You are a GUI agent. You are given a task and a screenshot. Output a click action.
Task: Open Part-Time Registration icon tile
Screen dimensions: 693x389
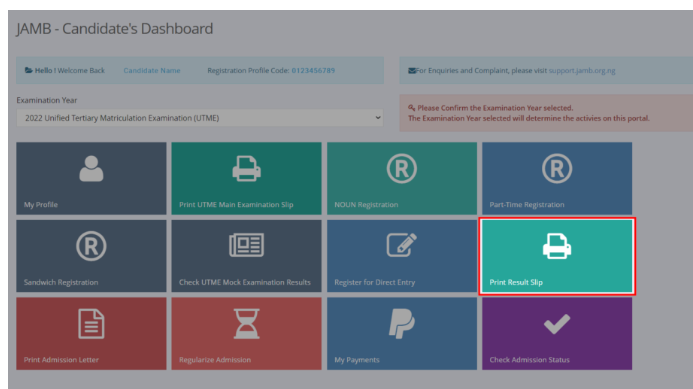[x=557, y=168]
